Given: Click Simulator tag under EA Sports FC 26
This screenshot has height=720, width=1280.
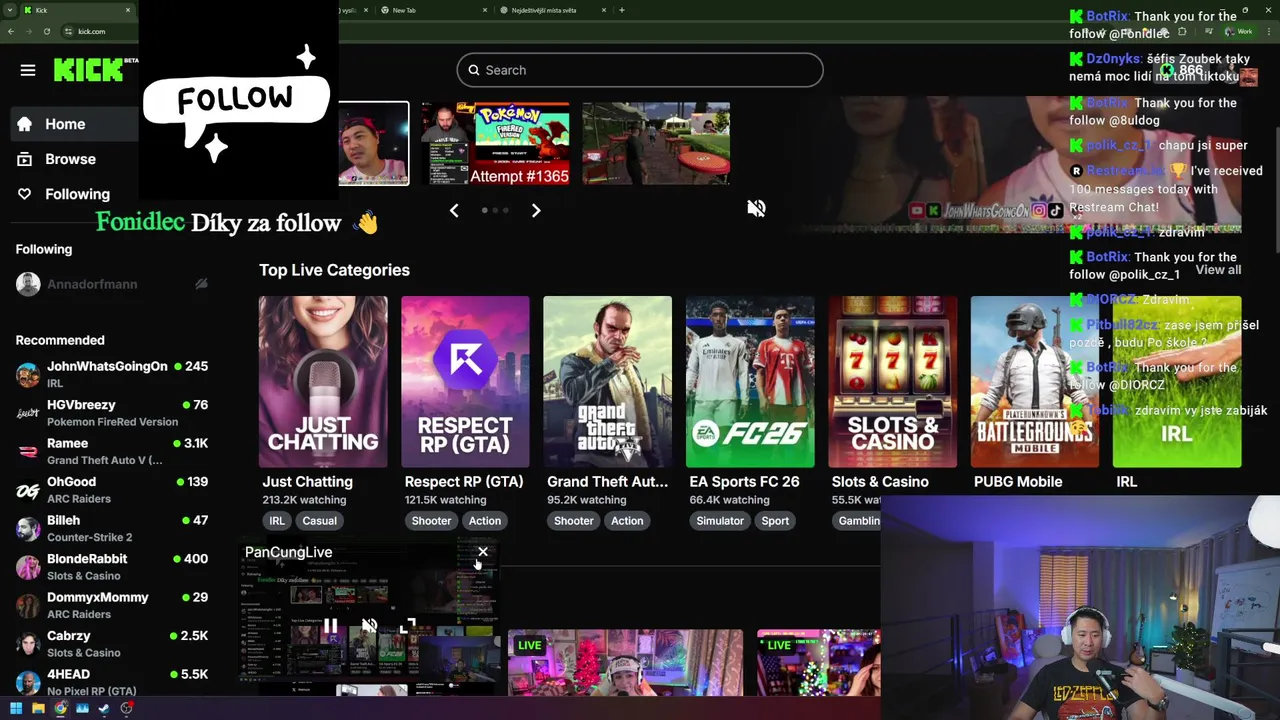Looking at the screenshot, I should pos(720,521).
